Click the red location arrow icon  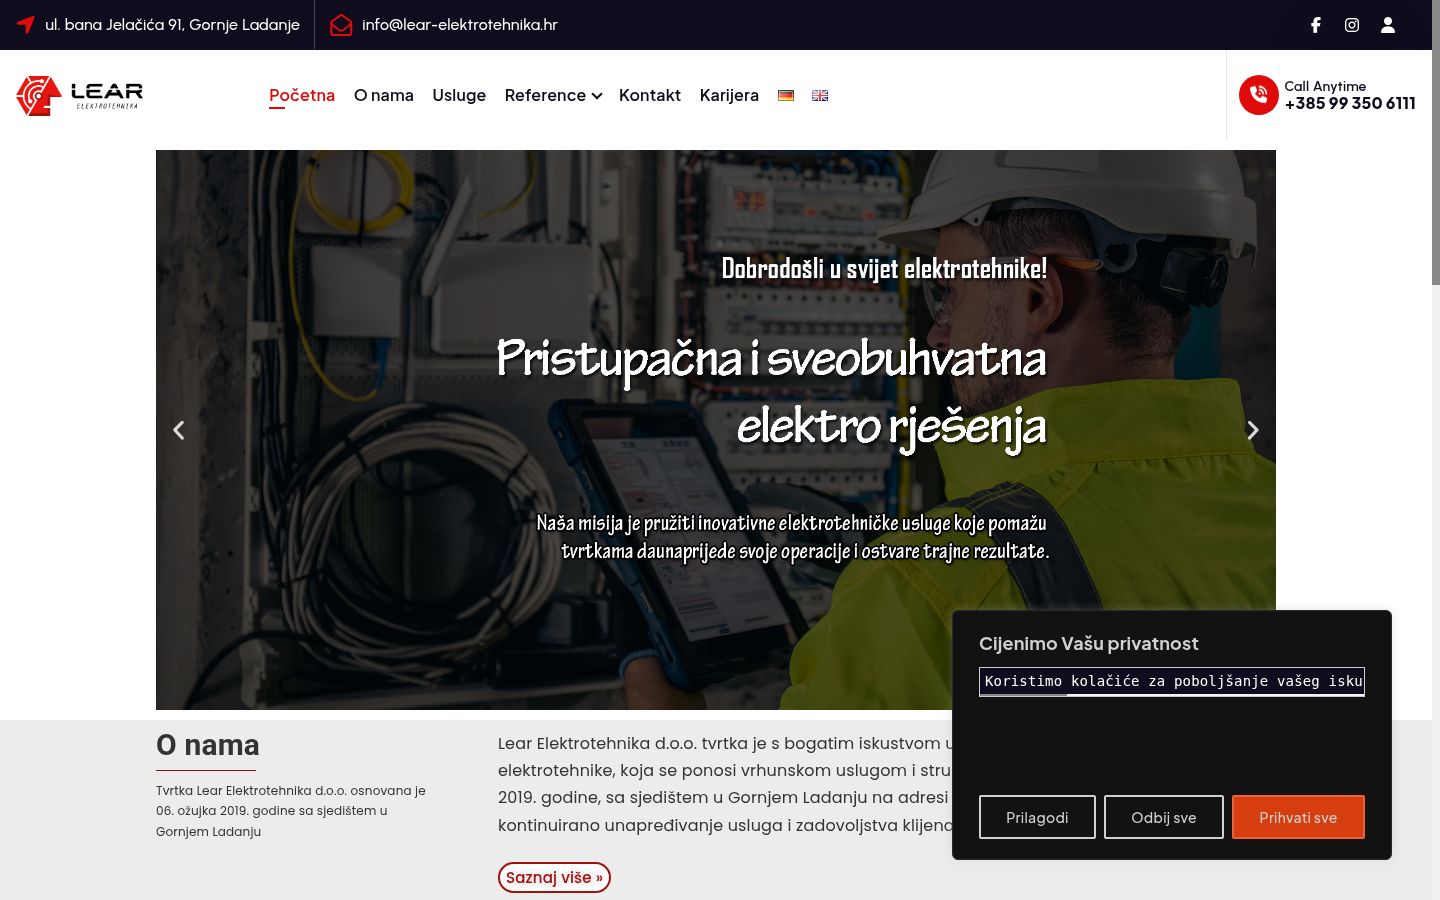tap(26, 24)
